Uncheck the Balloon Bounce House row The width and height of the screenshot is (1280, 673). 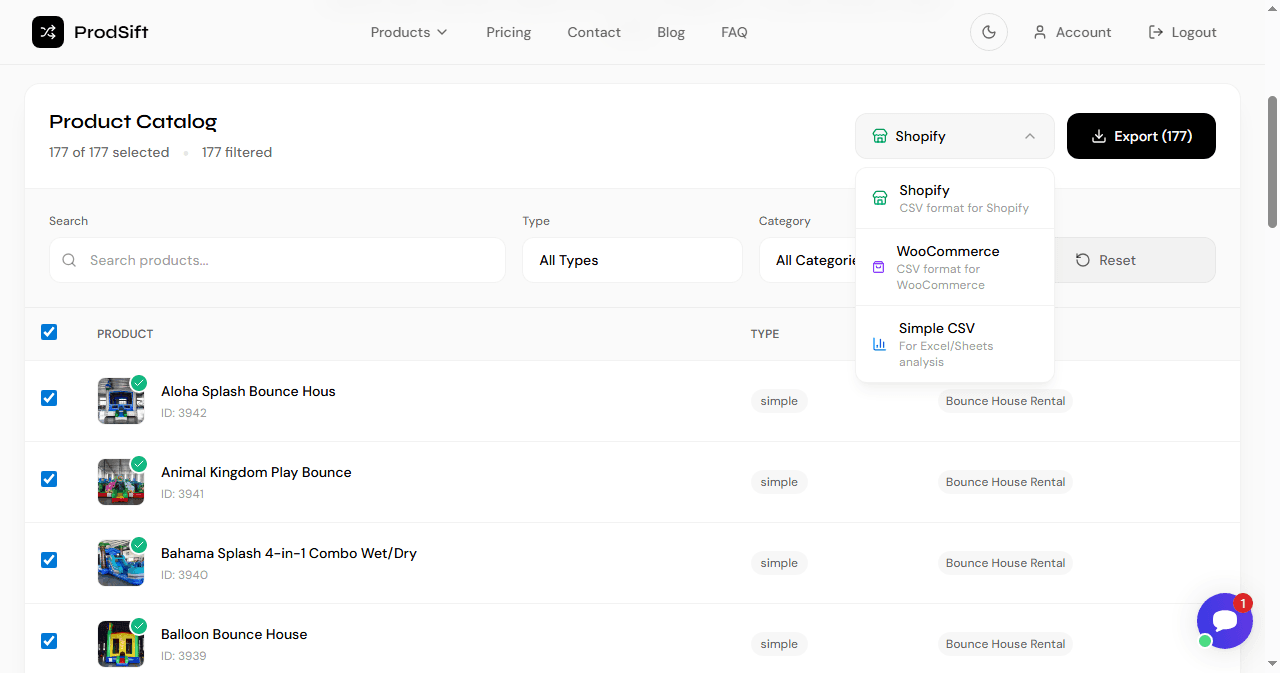pyautogui.click(x=49, y=641)
